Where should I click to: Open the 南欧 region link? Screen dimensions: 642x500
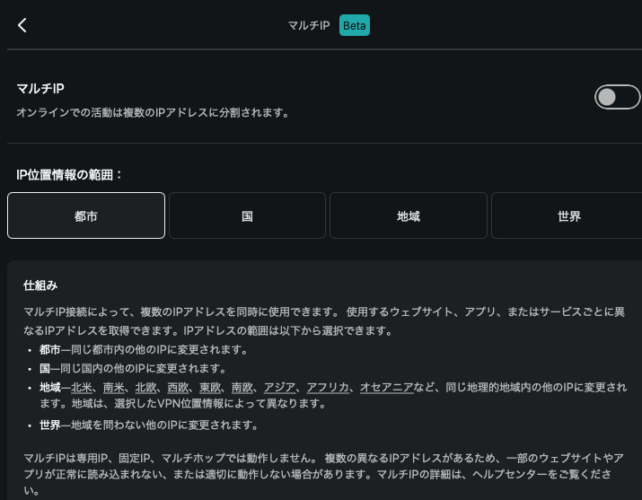(242, 387)
